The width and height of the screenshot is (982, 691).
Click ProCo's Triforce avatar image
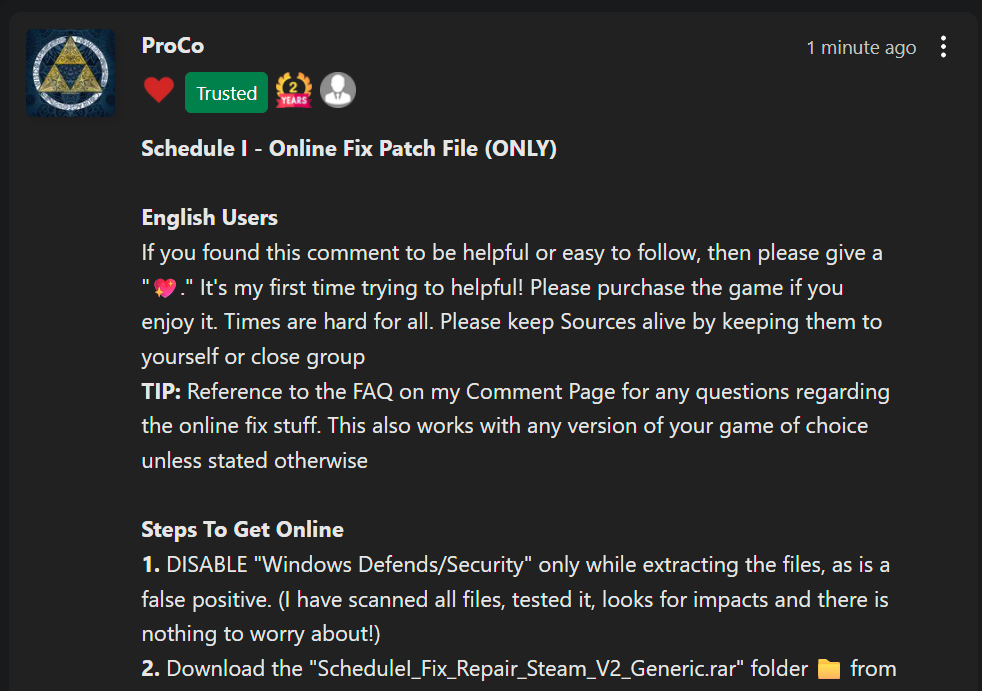coord(70,73)
